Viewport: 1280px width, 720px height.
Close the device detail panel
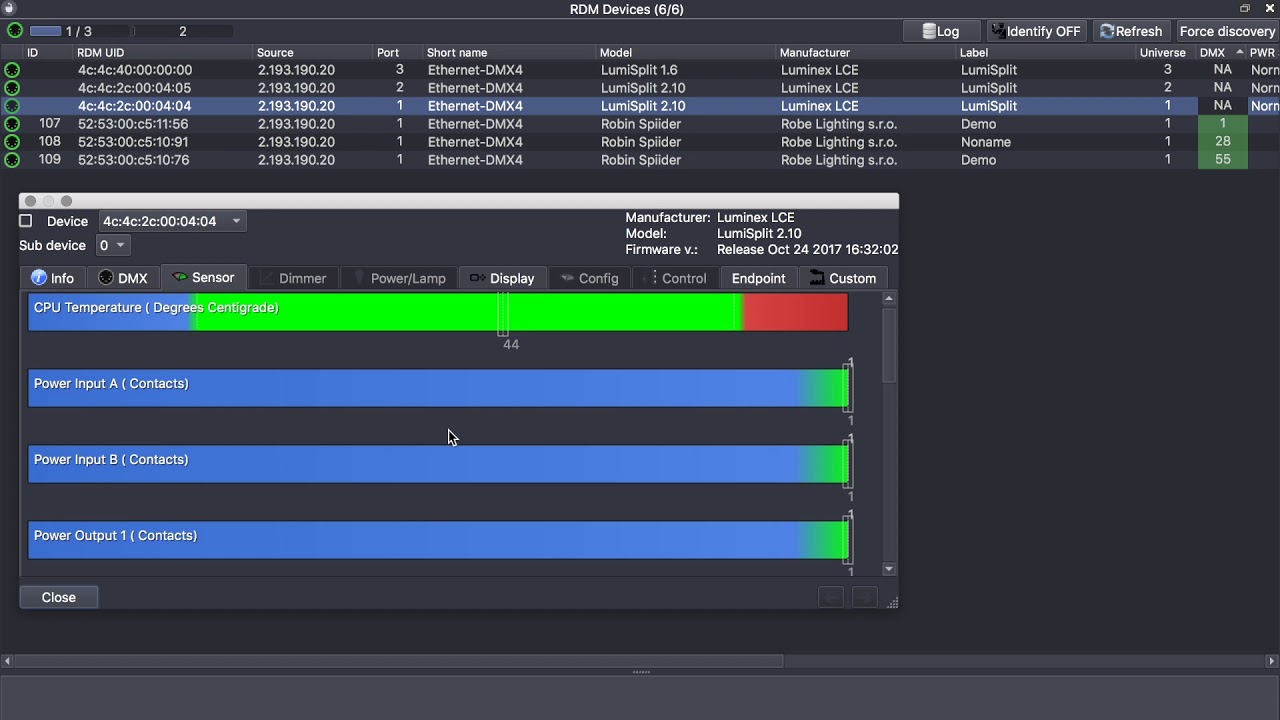(58, 597)
